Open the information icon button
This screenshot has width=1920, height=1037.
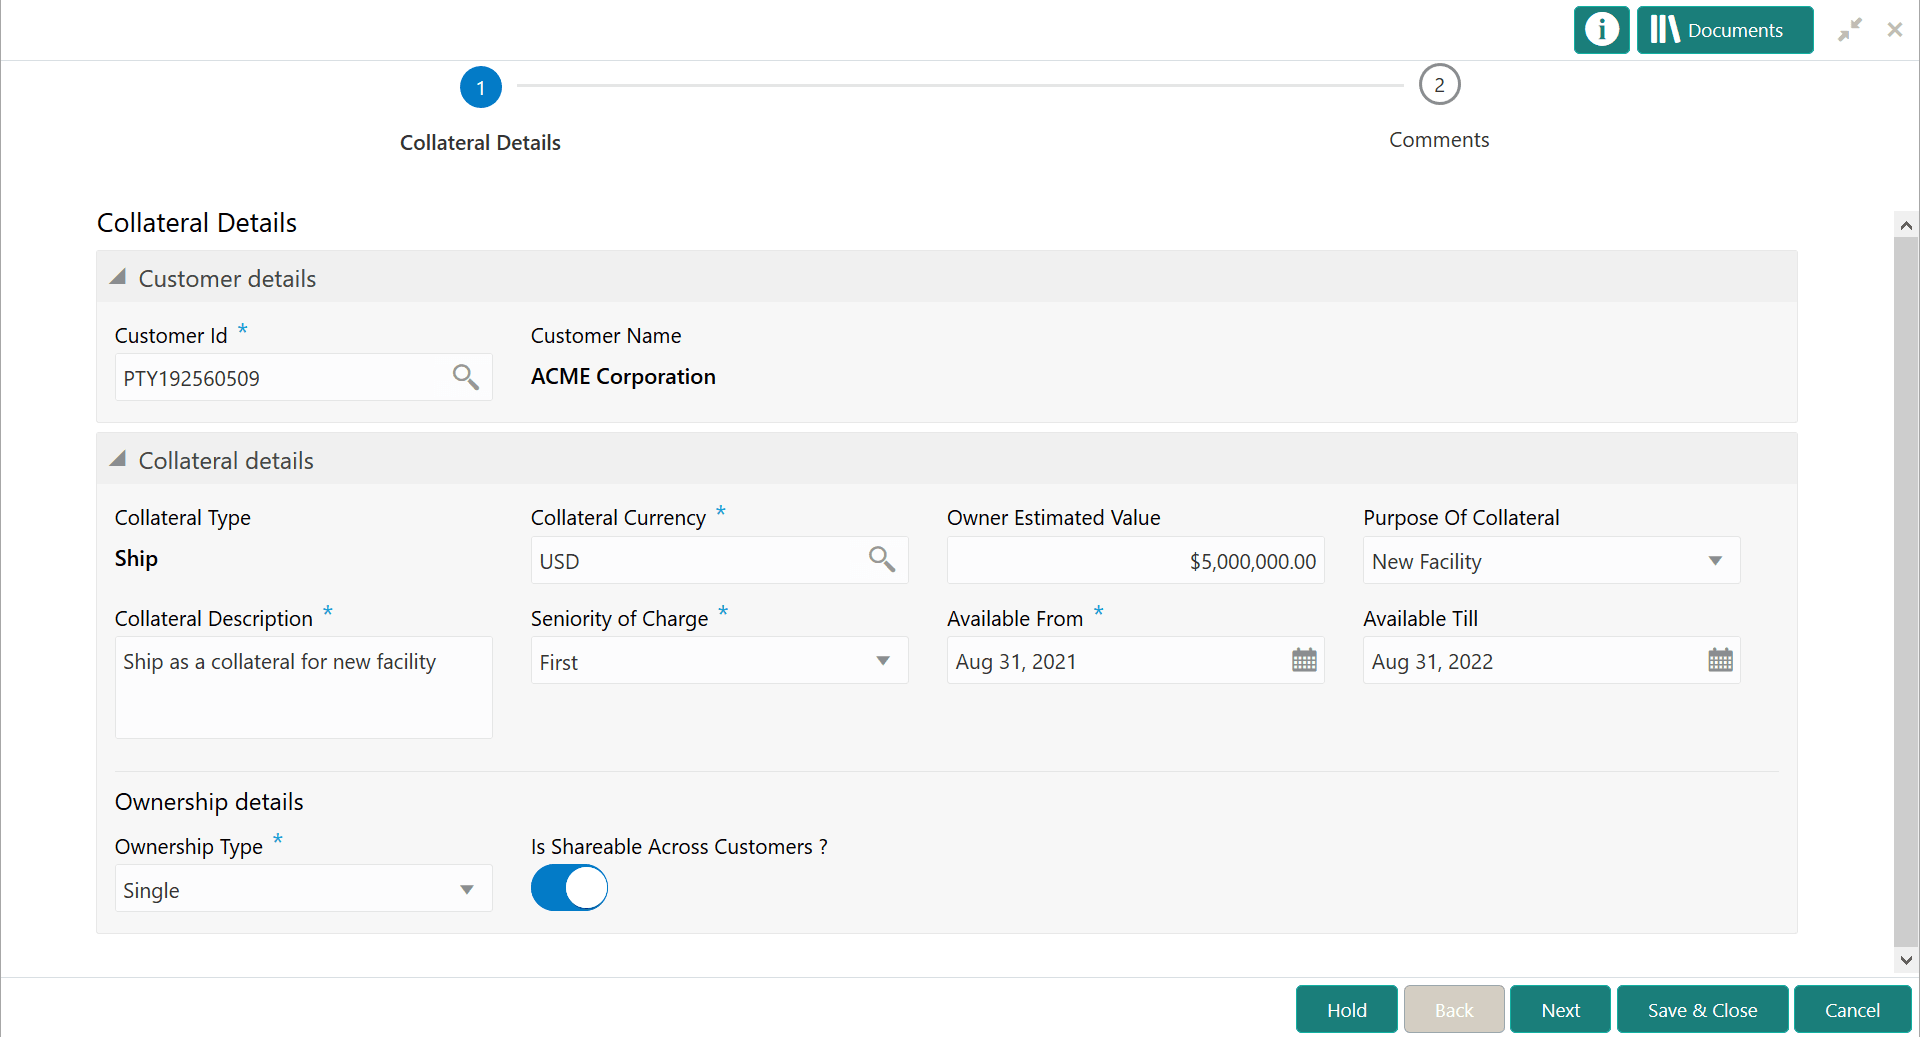(1601, 30)
